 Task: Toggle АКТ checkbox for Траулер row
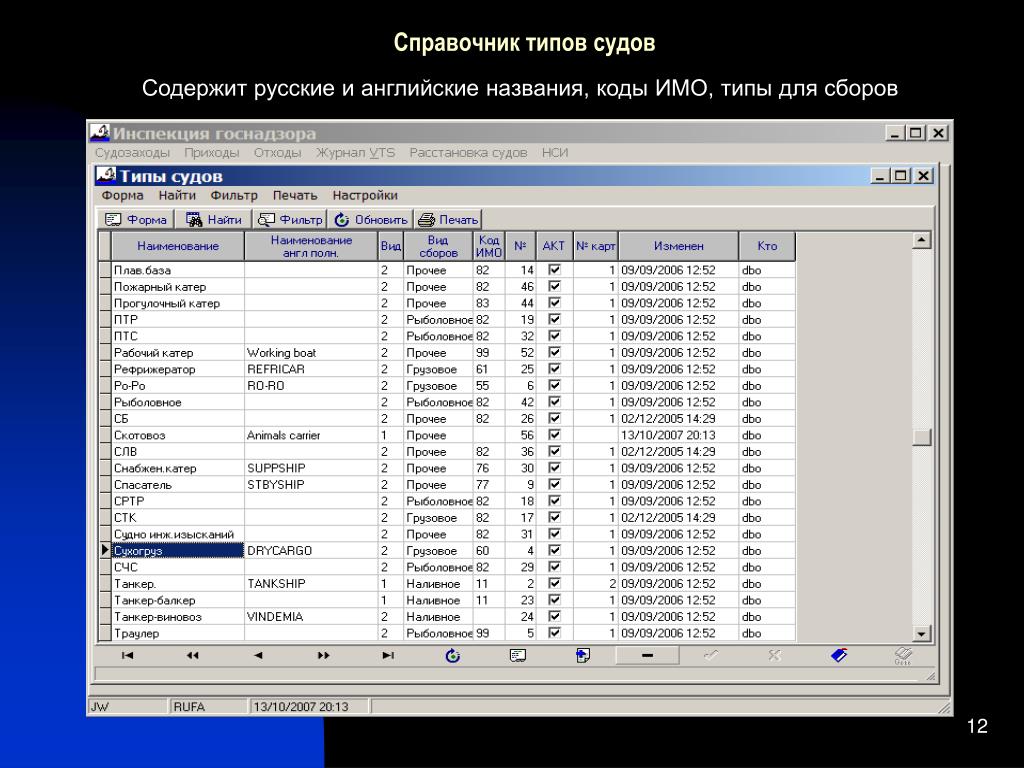[554, 632]
